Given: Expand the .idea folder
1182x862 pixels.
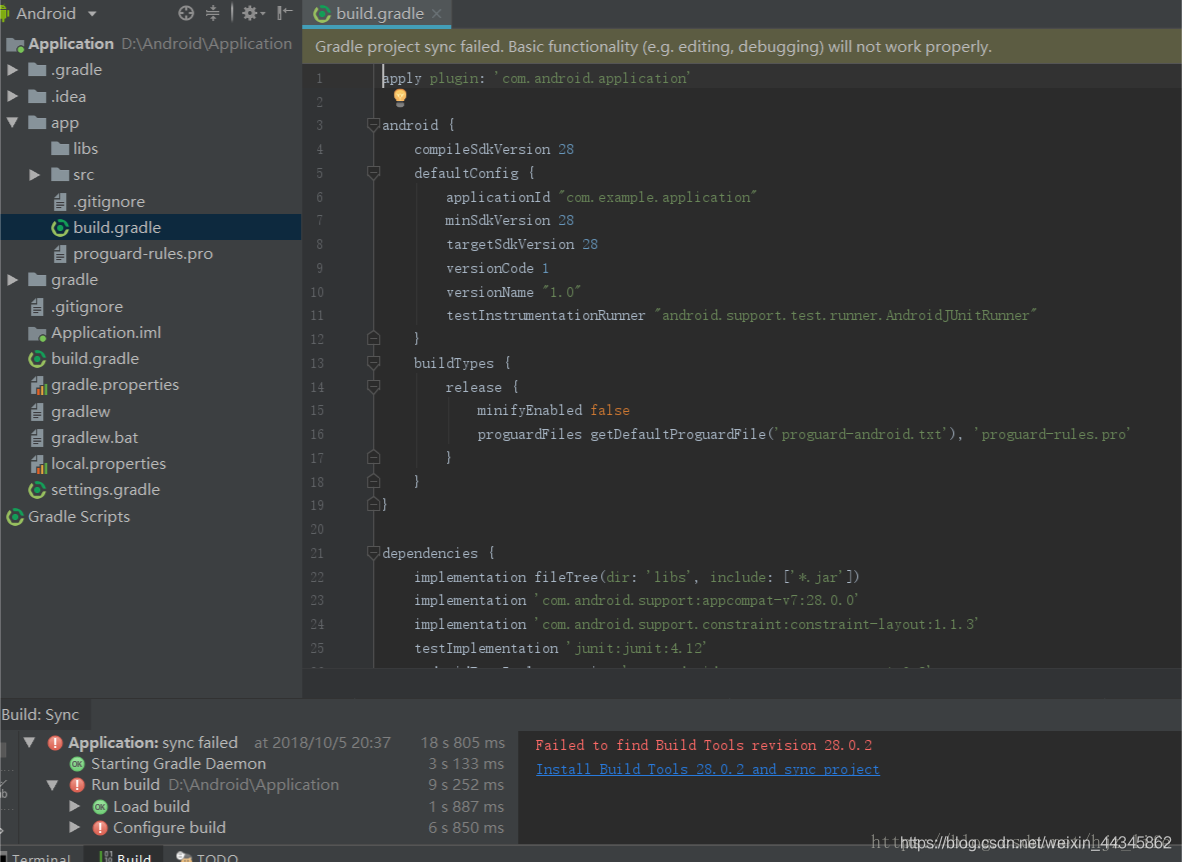Looking at the screenshot, I should click(12, 96).
